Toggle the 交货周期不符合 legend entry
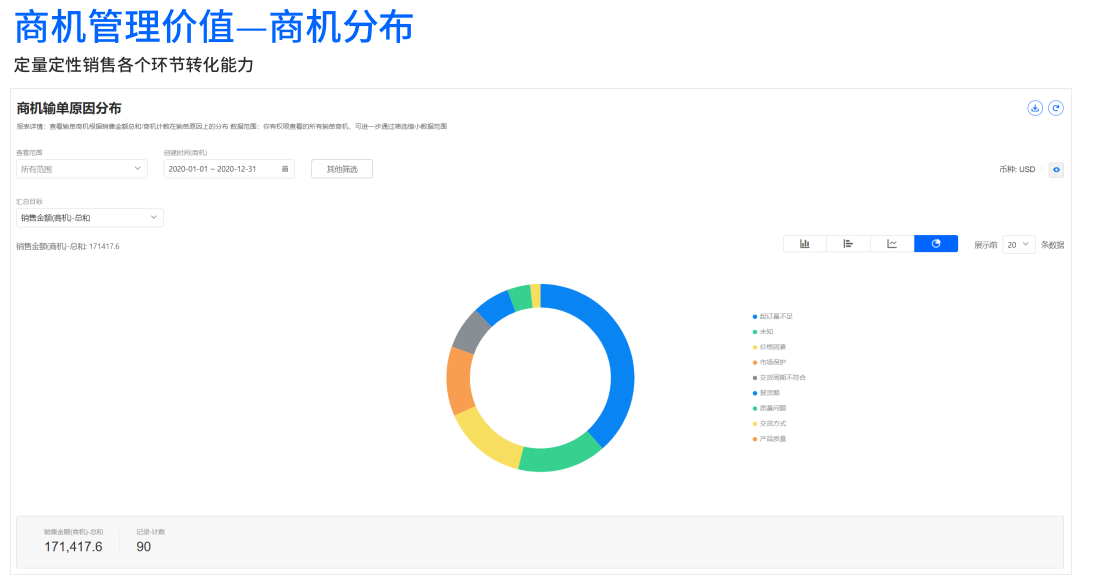 779,378
